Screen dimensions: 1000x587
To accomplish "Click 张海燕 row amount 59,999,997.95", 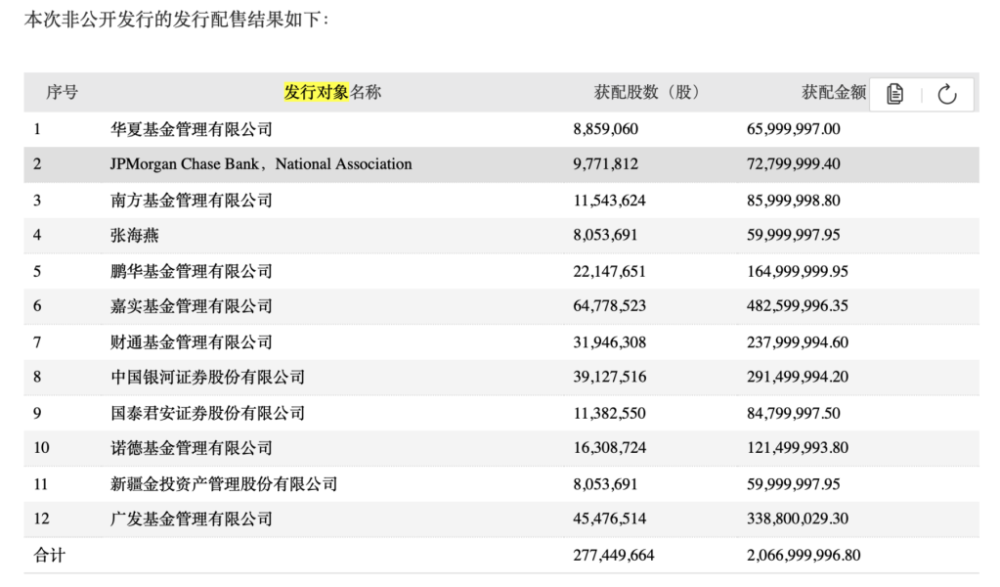I will pyautogui.click(x=793, y=235).
